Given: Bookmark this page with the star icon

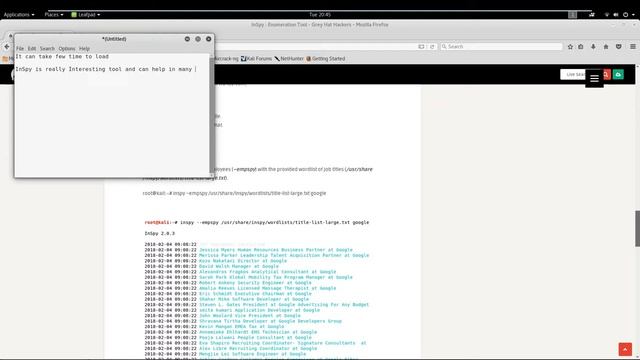Looking at the screenshot, I should pos(570,47).
